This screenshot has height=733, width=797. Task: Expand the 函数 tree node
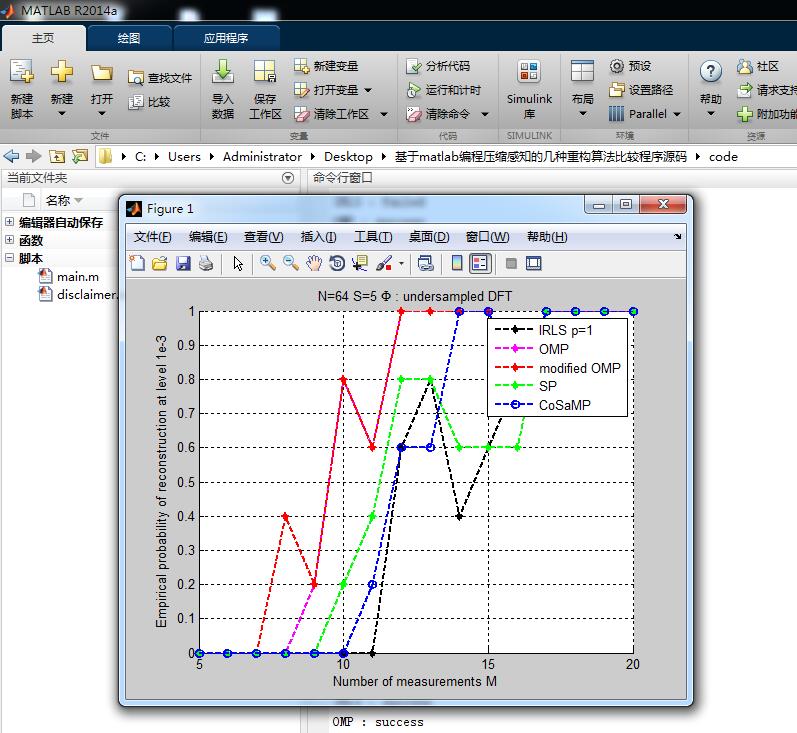(9, 239)
